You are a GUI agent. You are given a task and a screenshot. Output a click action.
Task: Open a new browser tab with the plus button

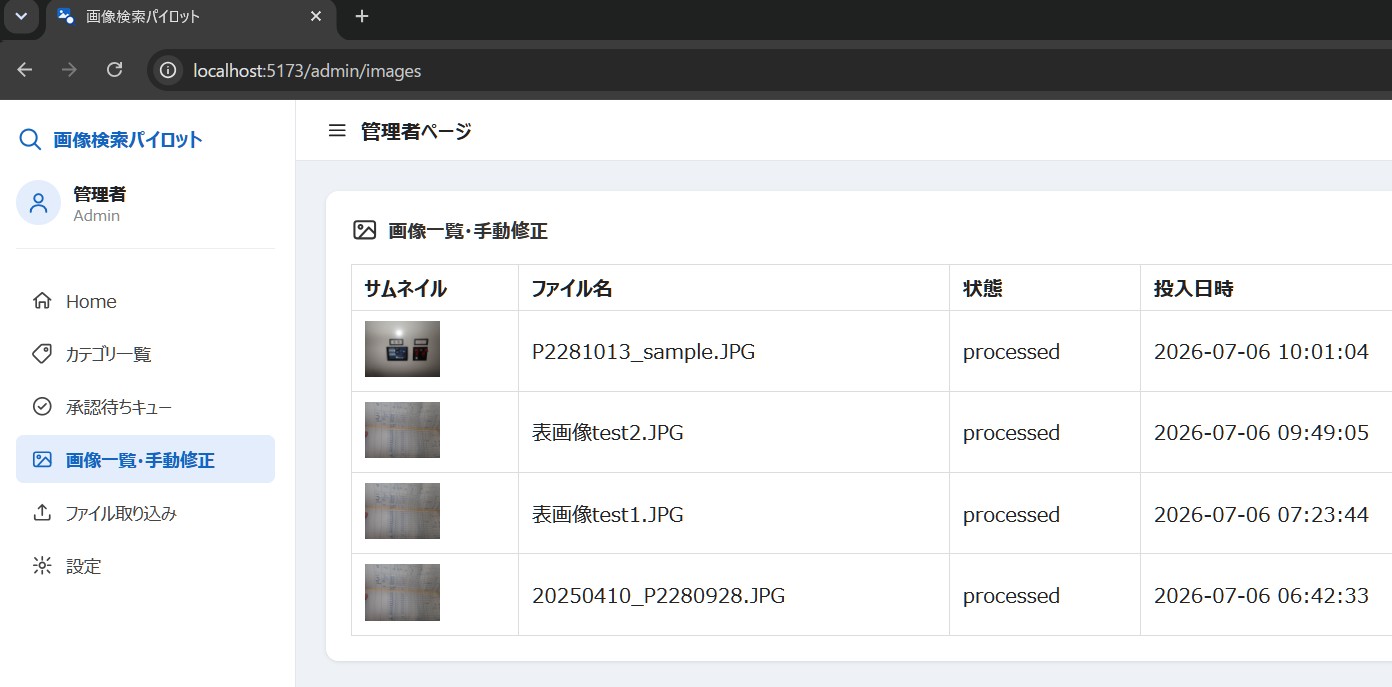click(x=362, y=17)
